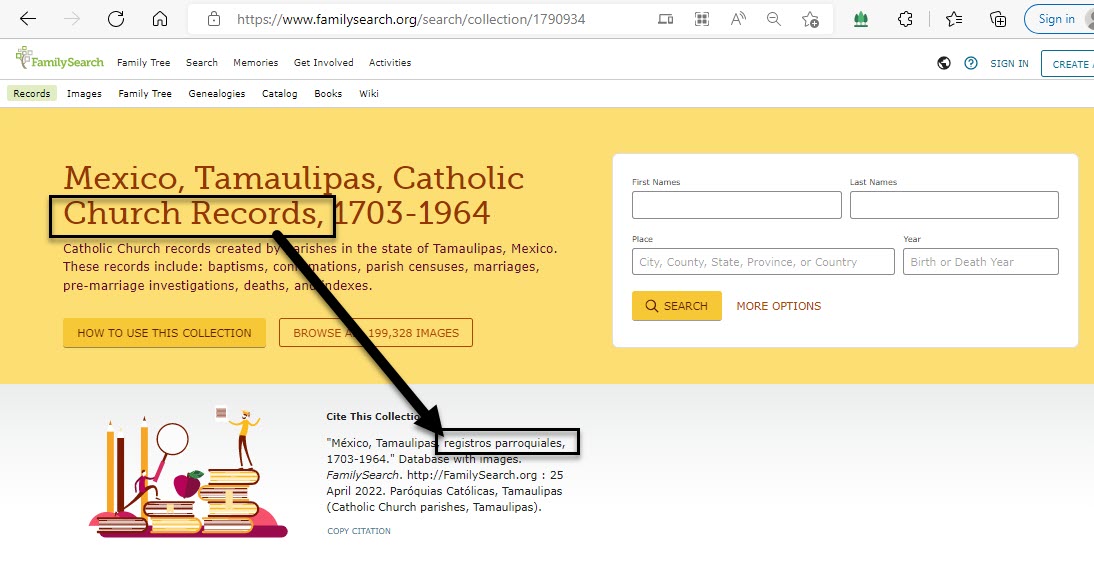The height and width of the screenshot is (576, 1094).
Task: Switch to the Images tab
Action: pos(84,93)
